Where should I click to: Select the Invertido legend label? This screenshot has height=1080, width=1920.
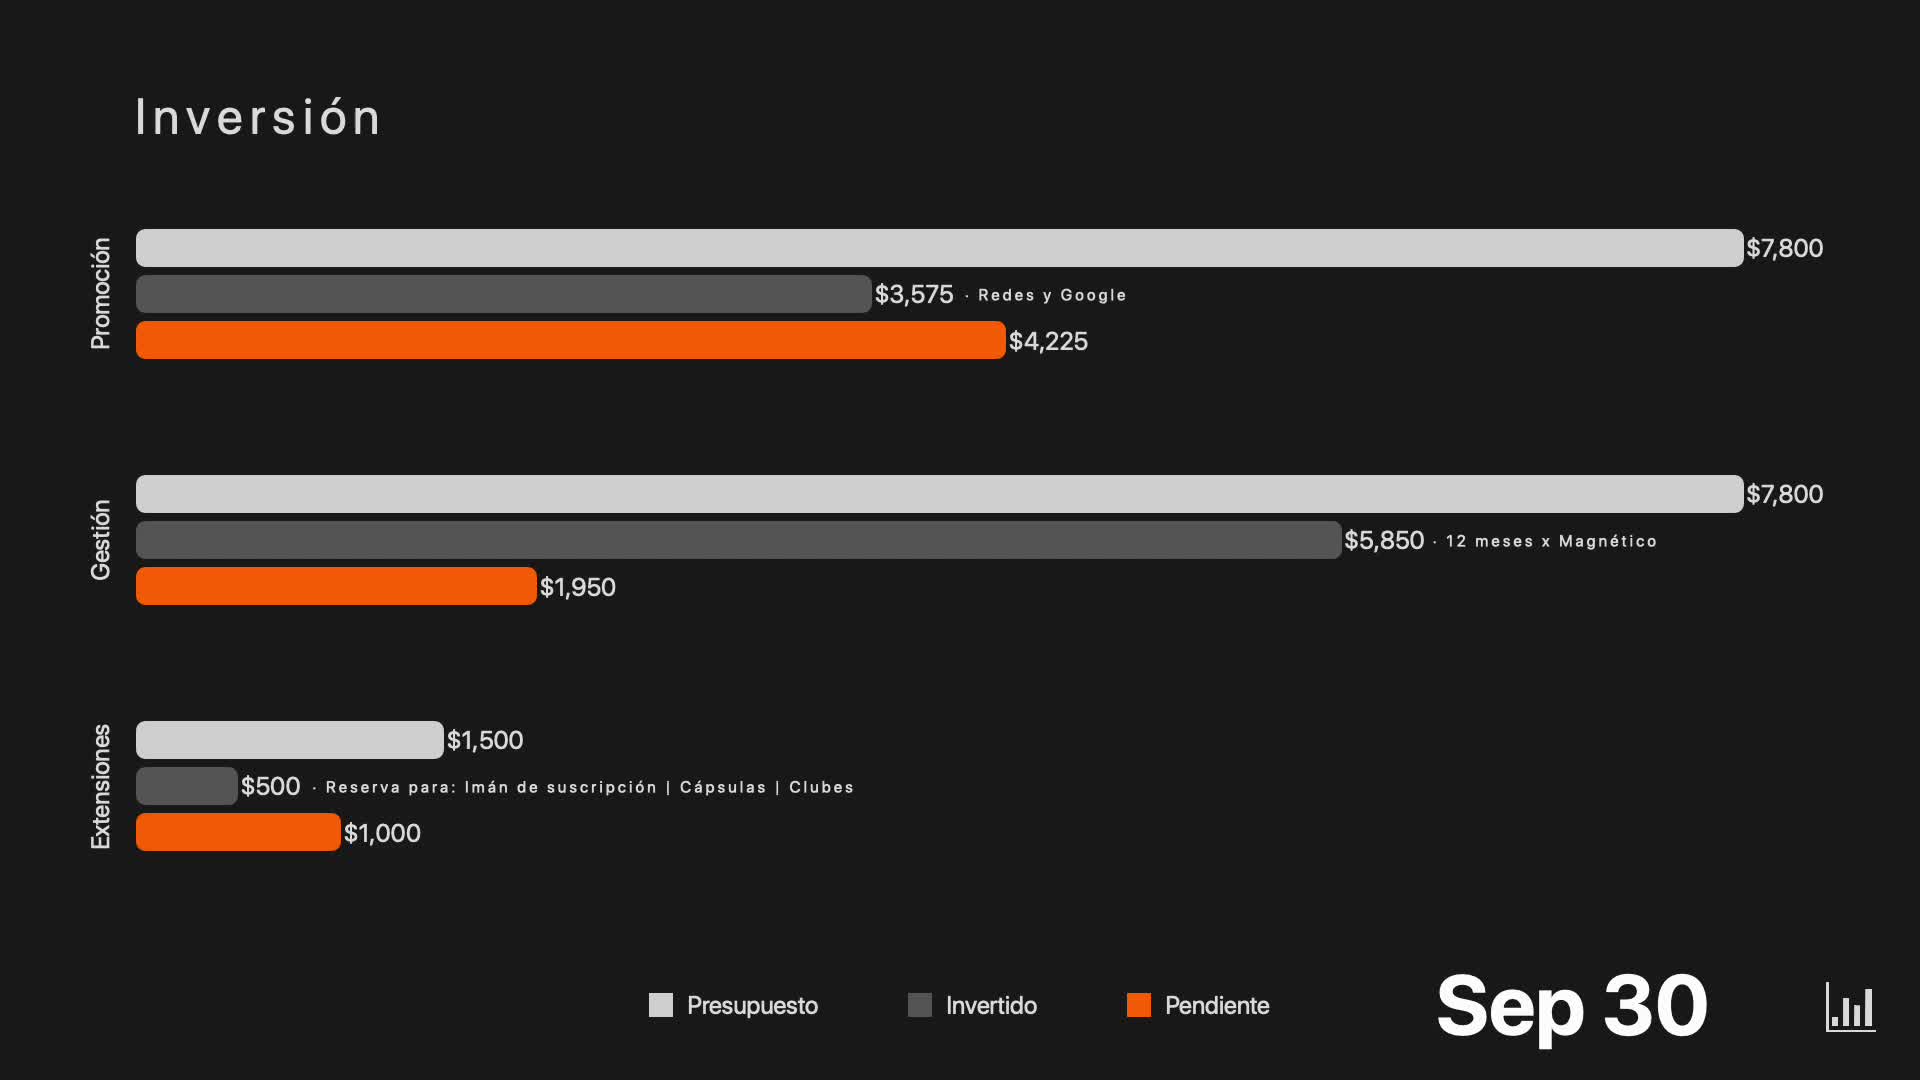(x=991, y=1006)
